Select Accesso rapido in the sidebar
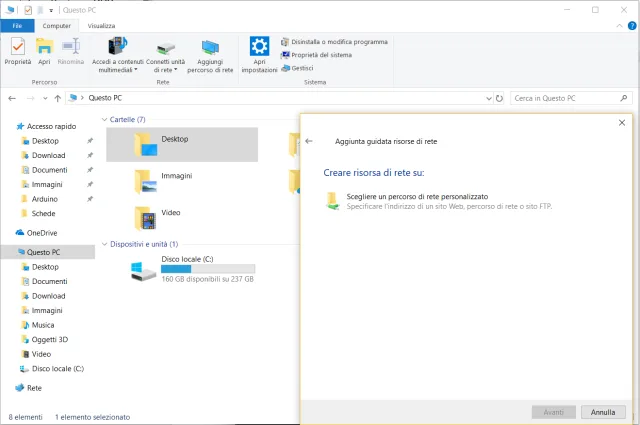 46,126
